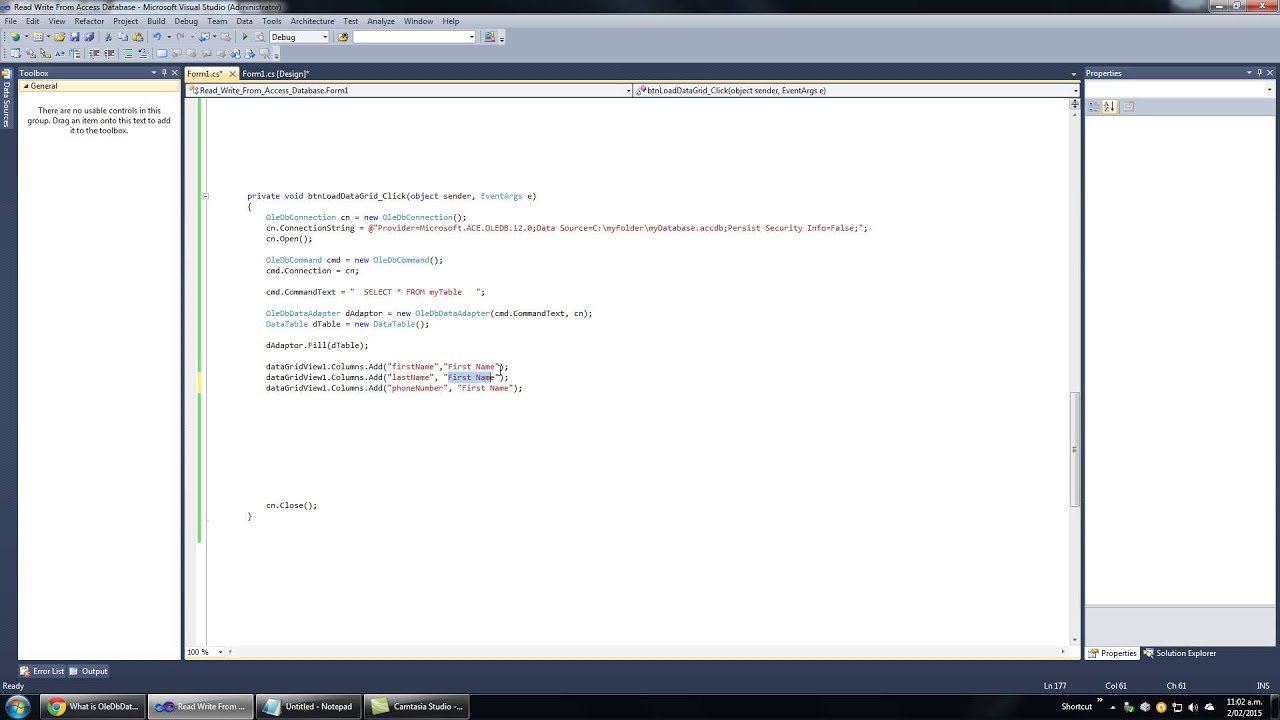Close the Form1.cs* tab
This screenshot has width=1280, height=720.
click(x=232, y=74)
